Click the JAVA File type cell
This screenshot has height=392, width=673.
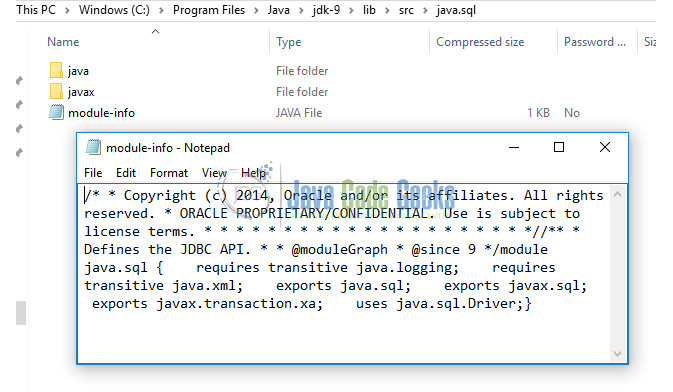pos(299,113)
